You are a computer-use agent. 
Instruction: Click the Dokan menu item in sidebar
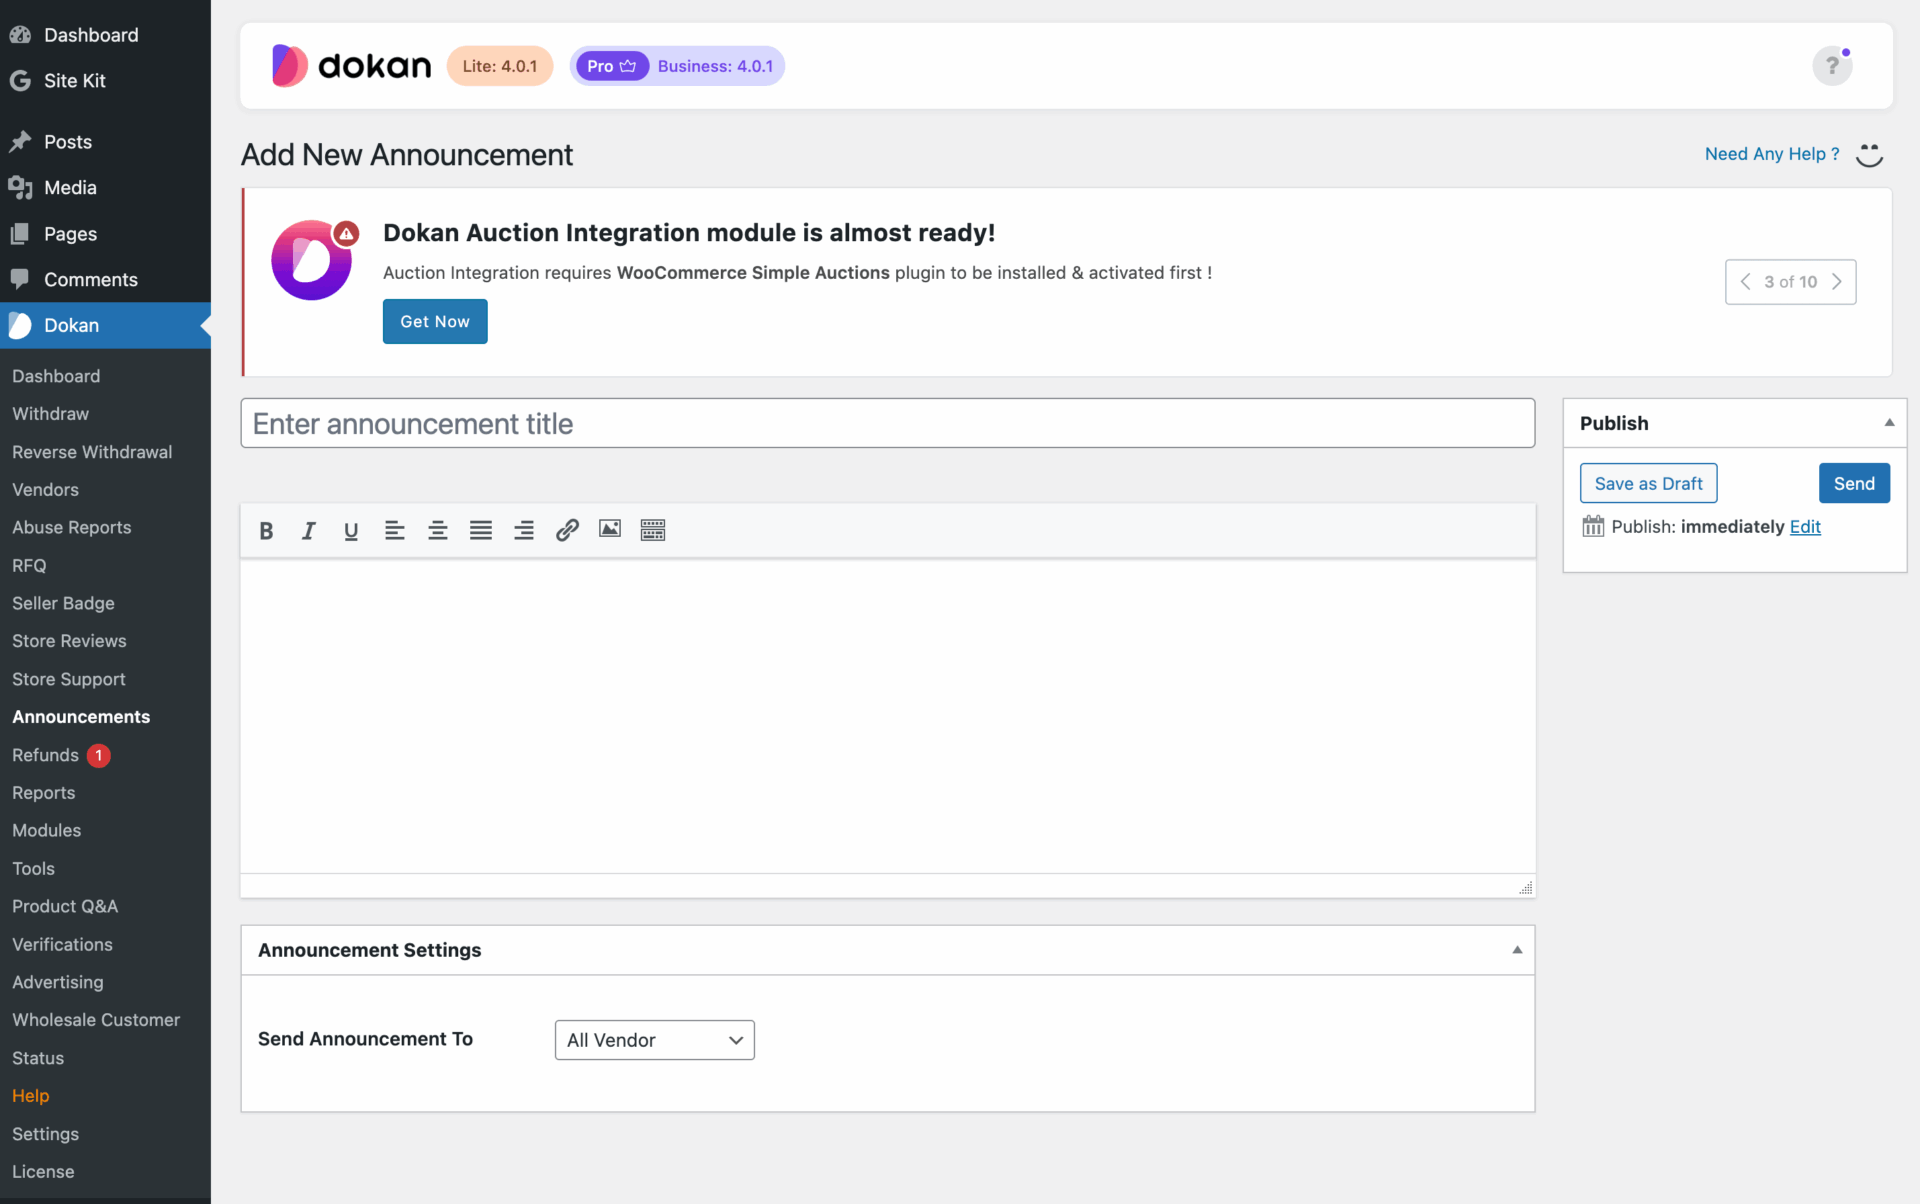105,325
